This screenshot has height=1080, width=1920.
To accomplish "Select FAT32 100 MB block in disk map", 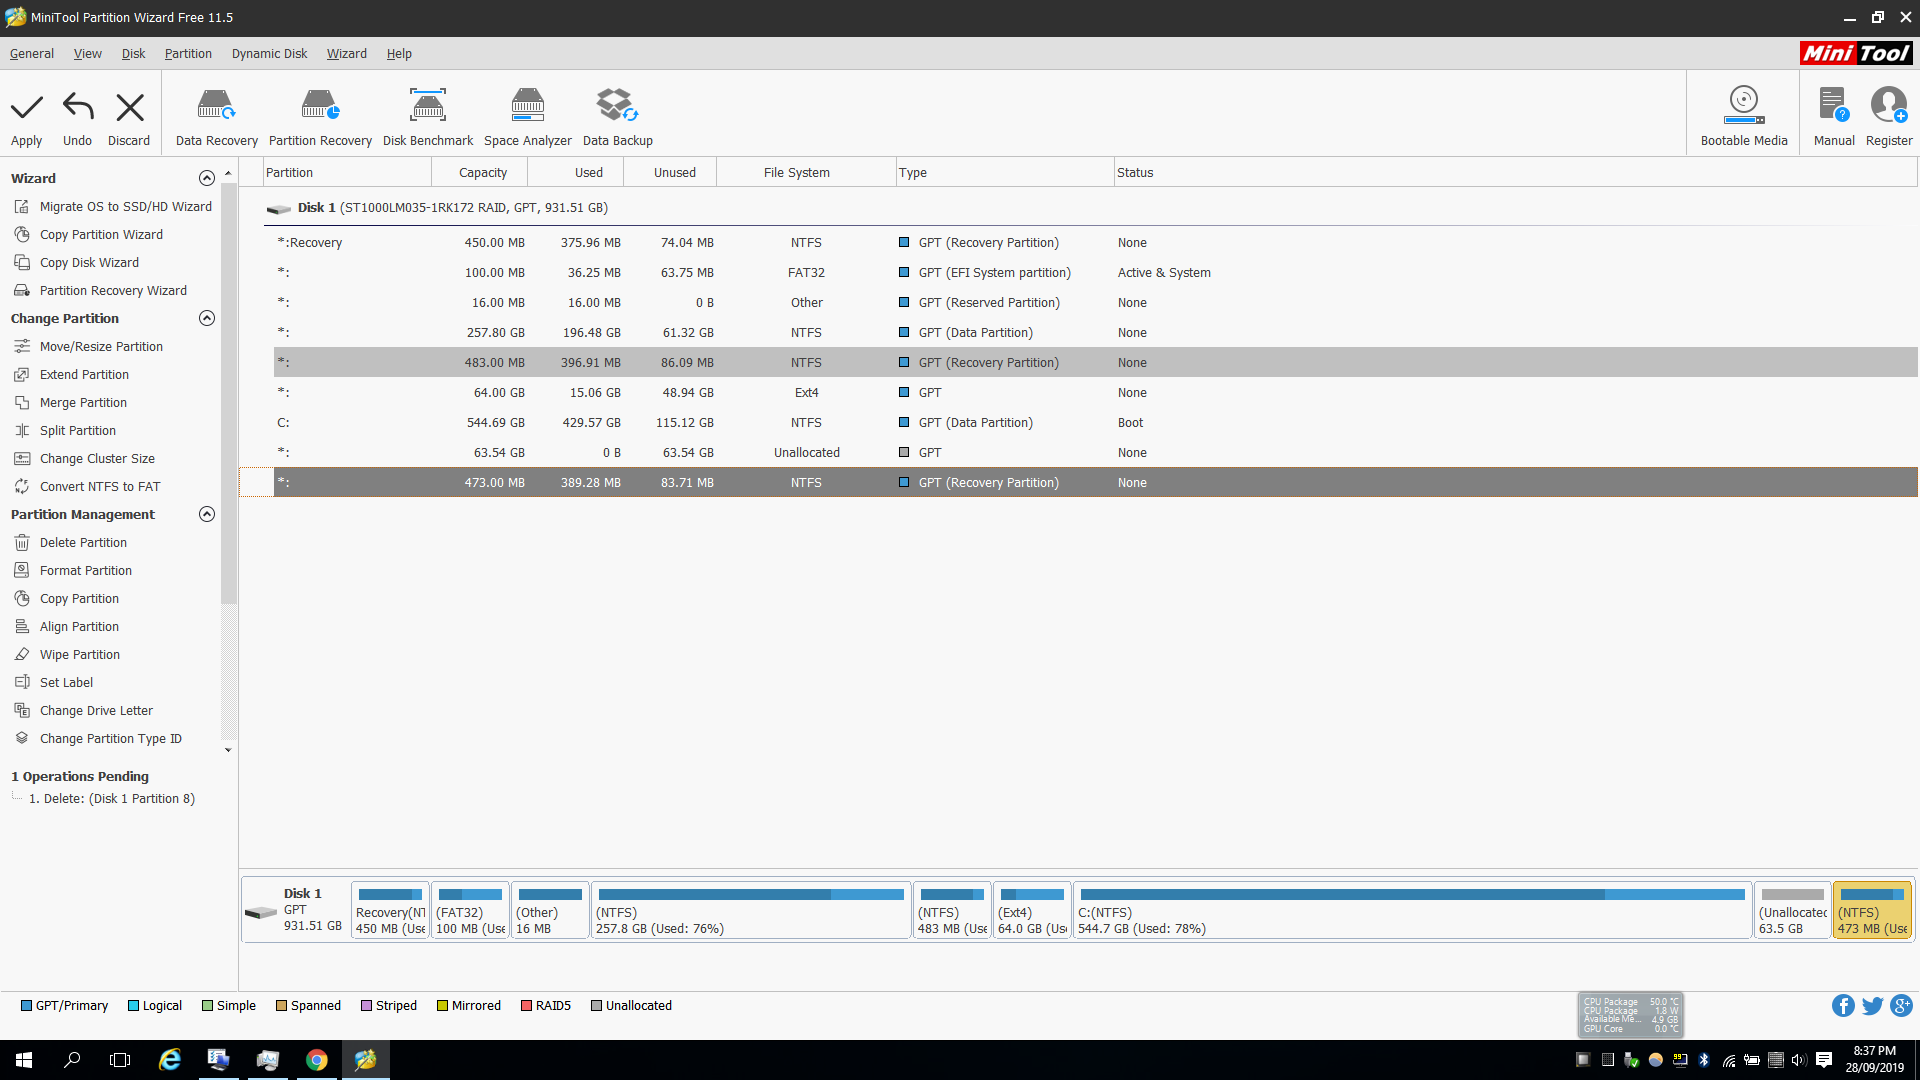I will 470,911.
